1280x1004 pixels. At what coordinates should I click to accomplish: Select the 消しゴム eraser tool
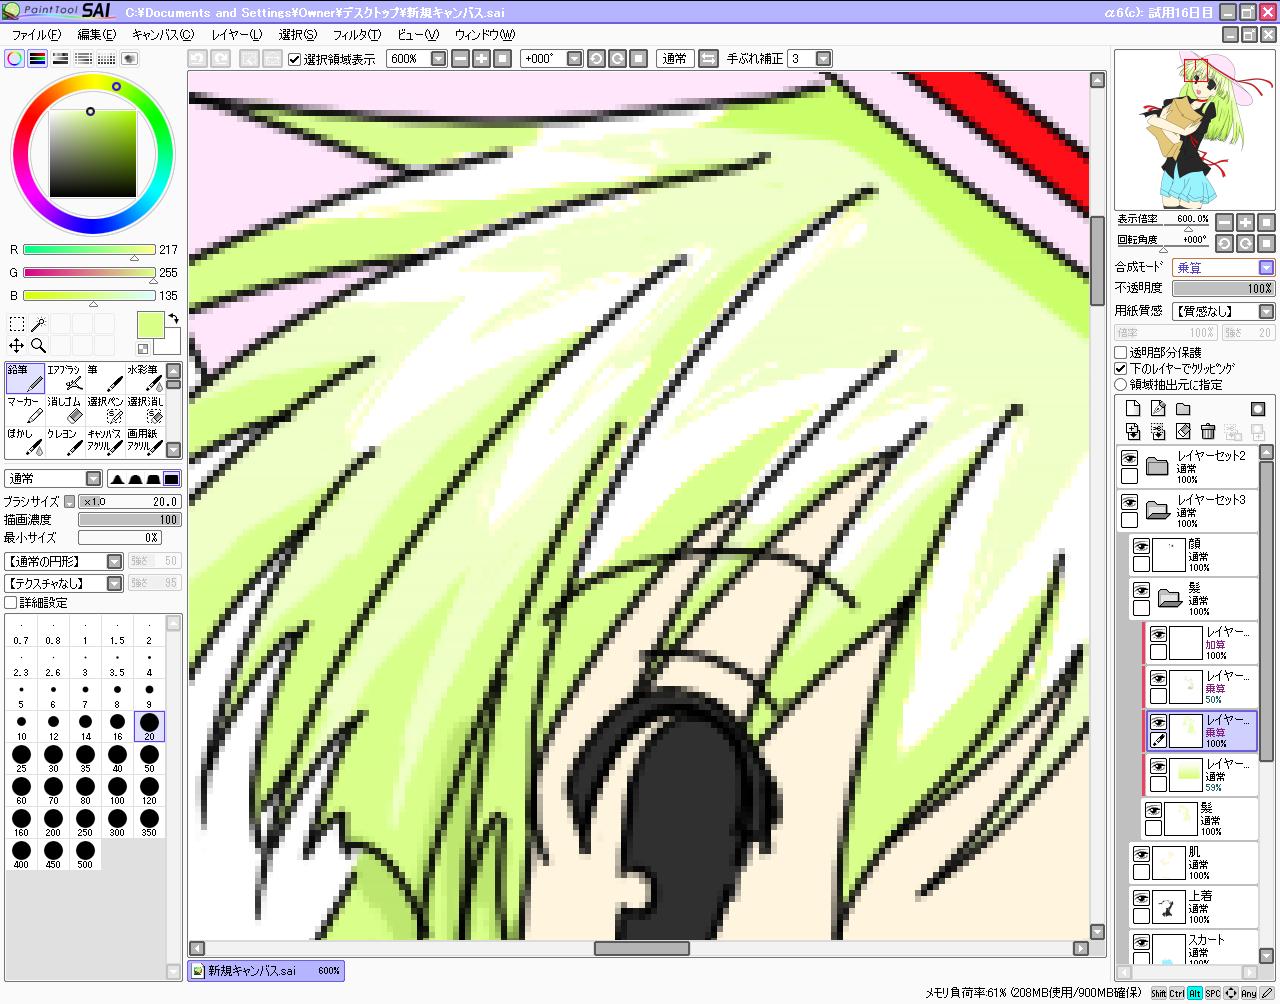coord(65,410)
